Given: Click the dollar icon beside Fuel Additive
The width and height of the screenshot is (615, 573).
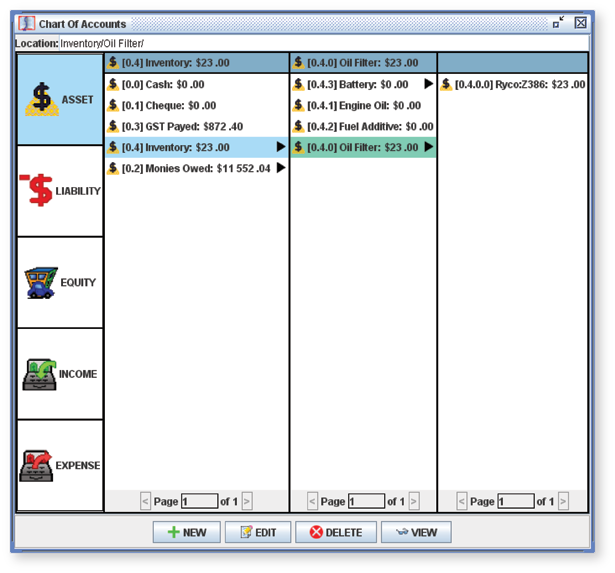Looking at the screenshot, I should [x=298, y=126].
